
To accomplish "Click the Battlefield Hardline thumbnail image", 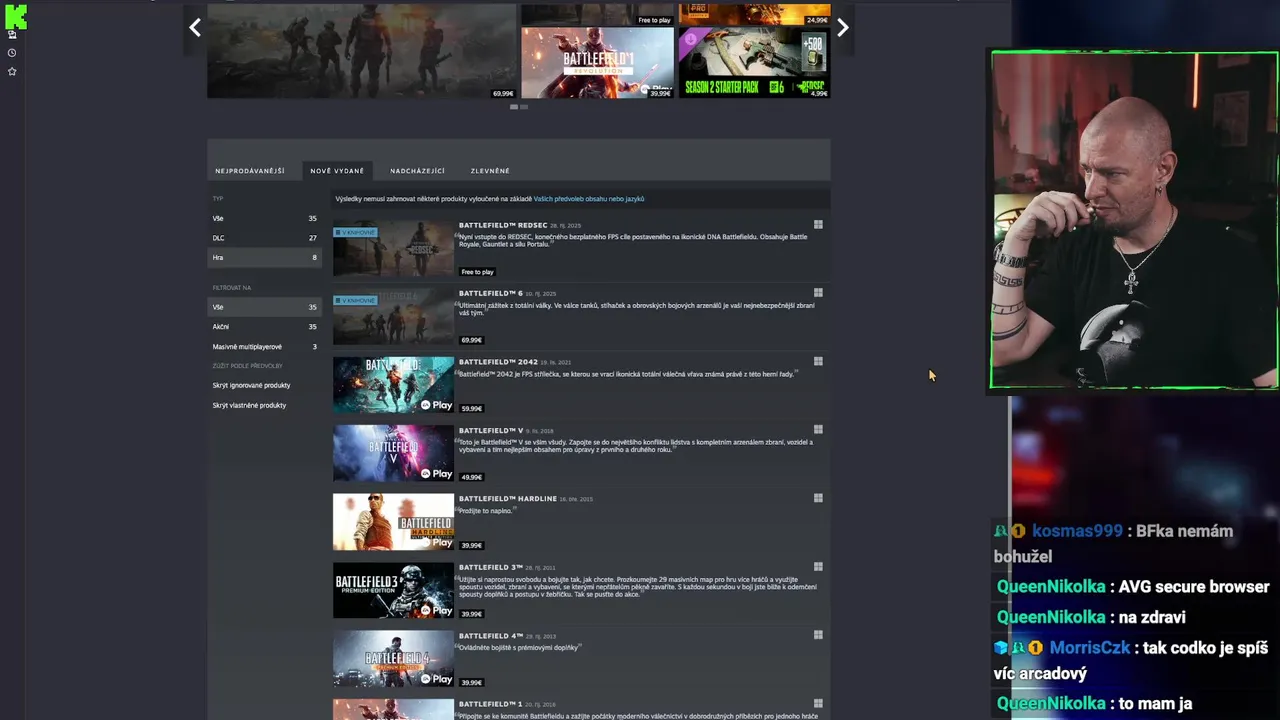I will click(x=393, y=522).
